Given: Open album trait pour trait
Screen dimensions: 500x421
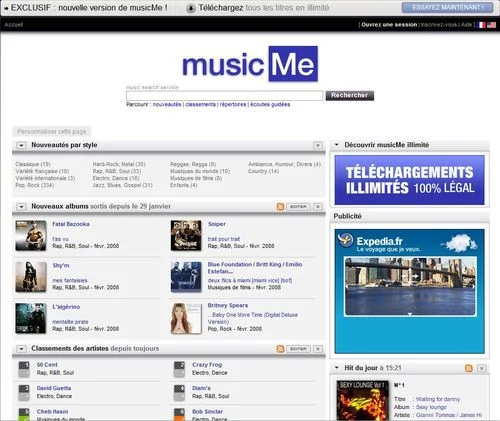Looking at the screenshot, I should (224, 239).
